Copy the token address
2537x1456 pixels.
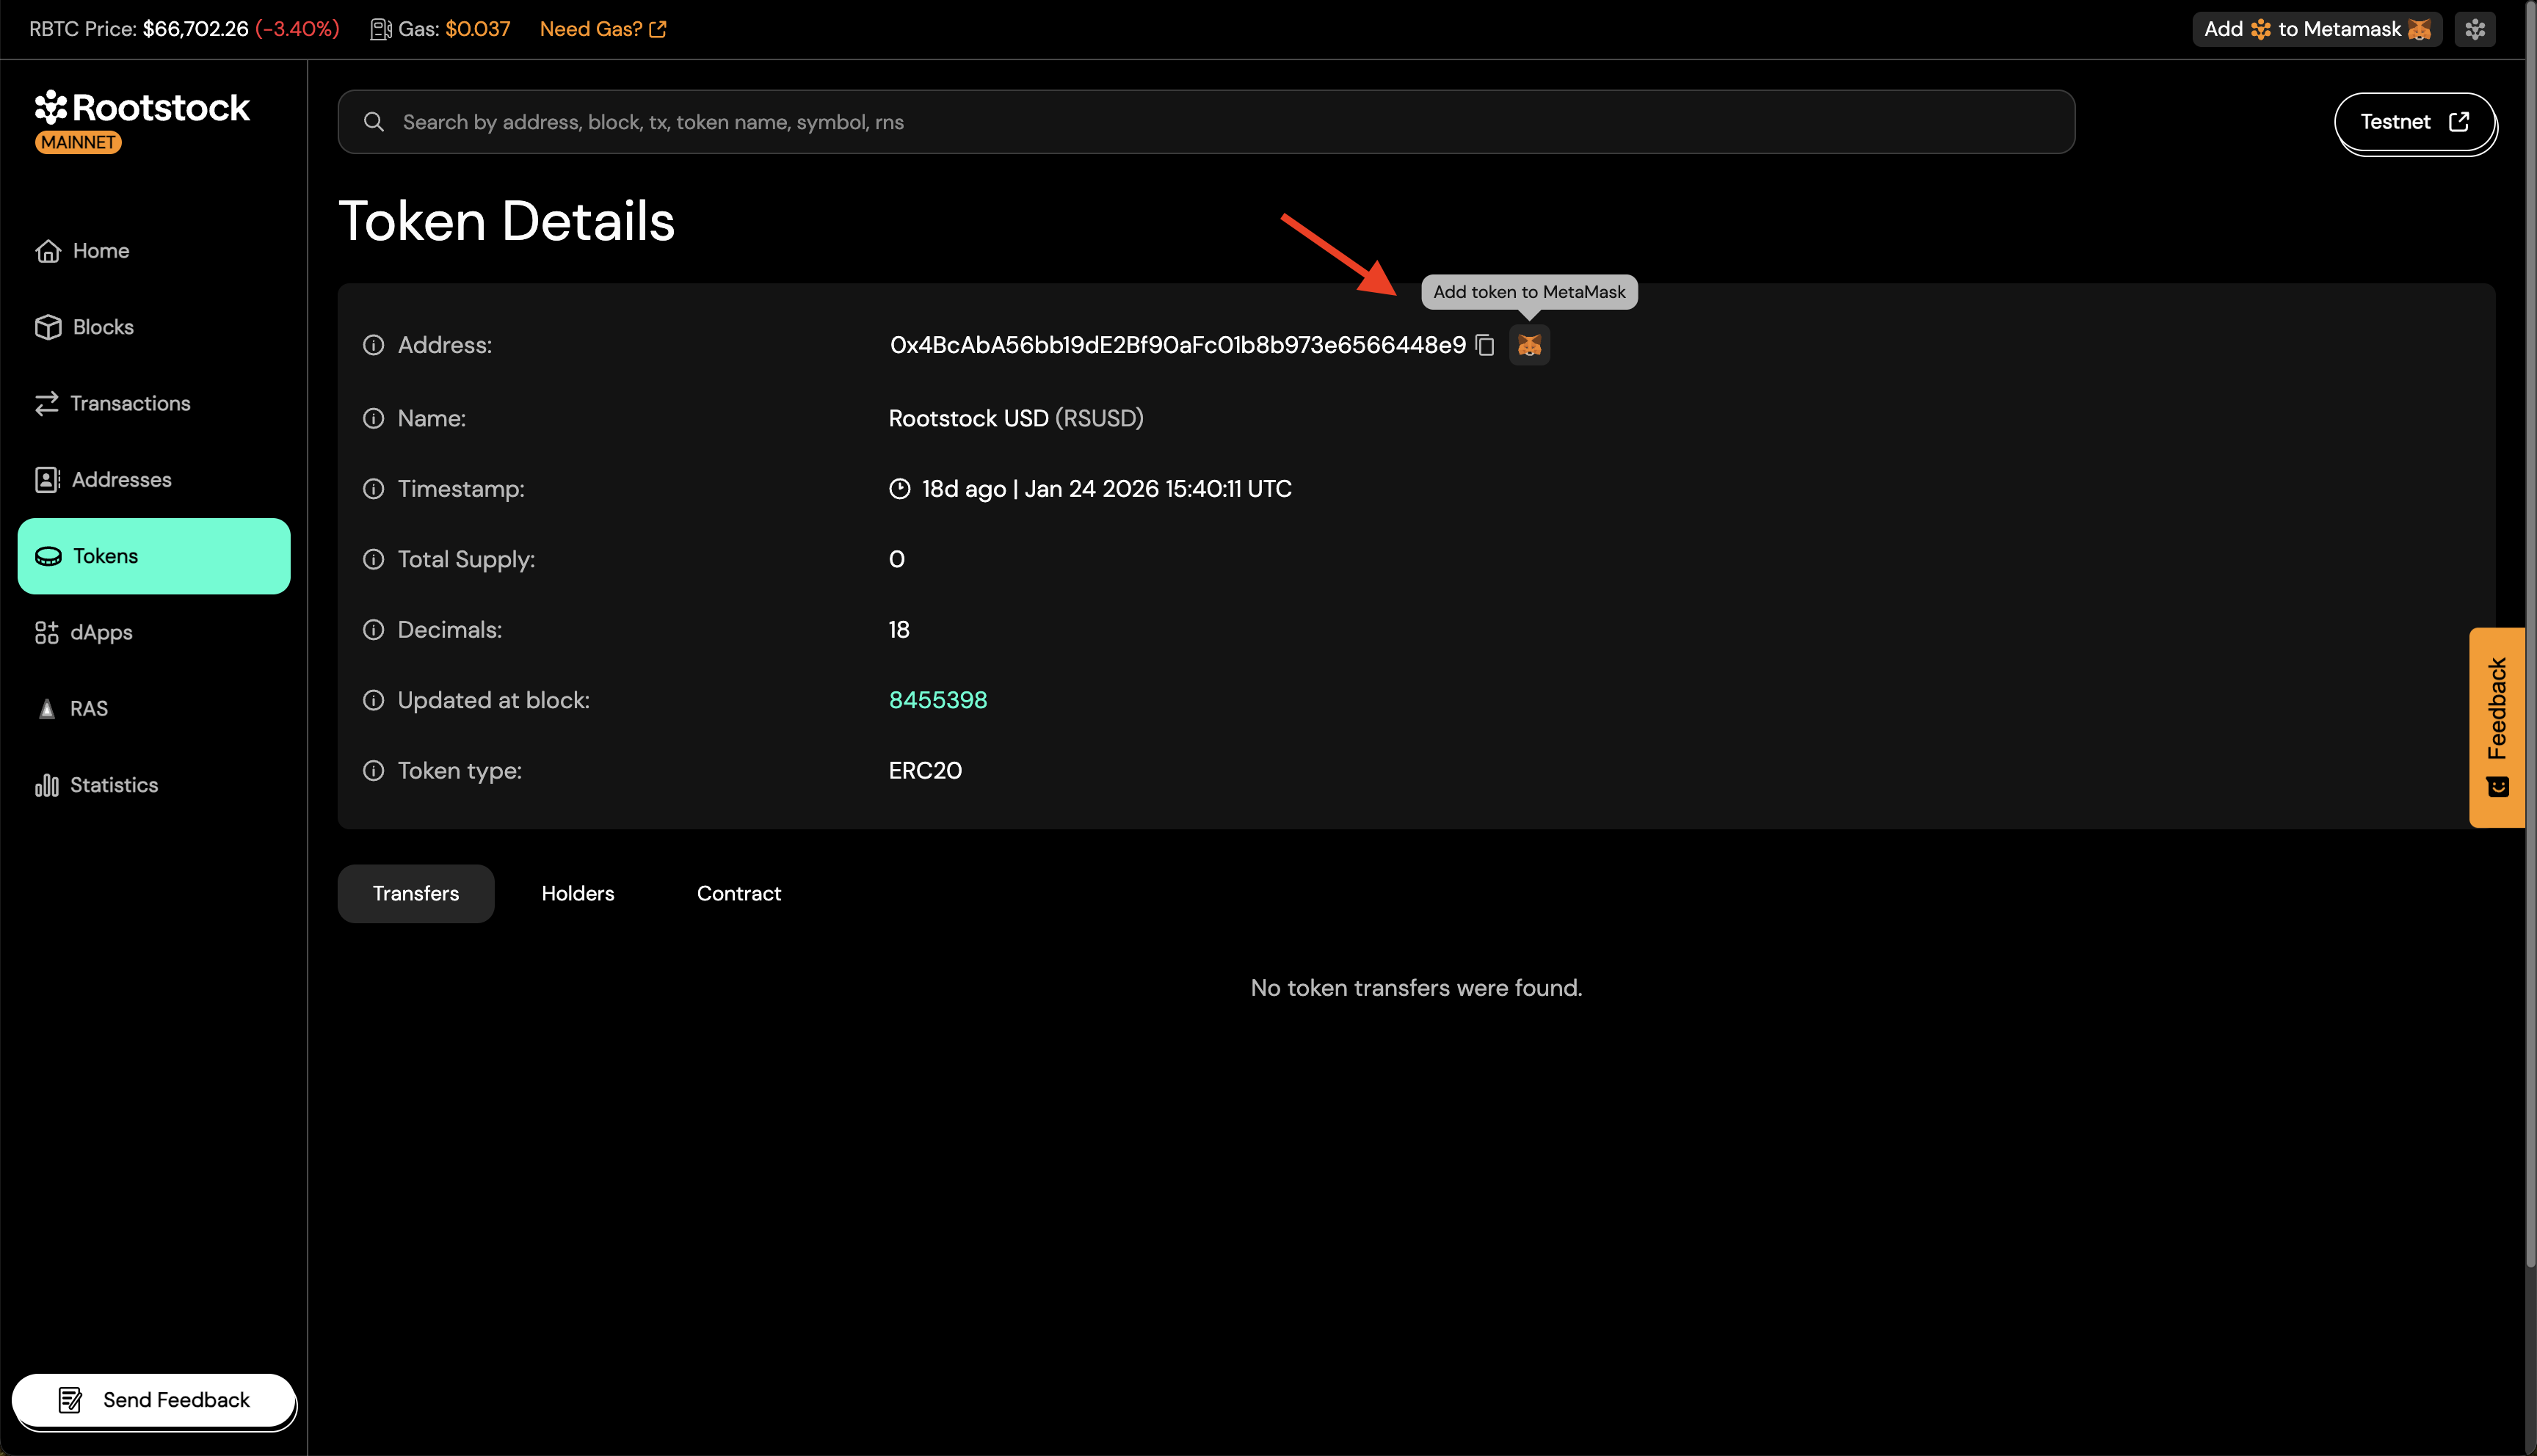[x=1486, y=345]
